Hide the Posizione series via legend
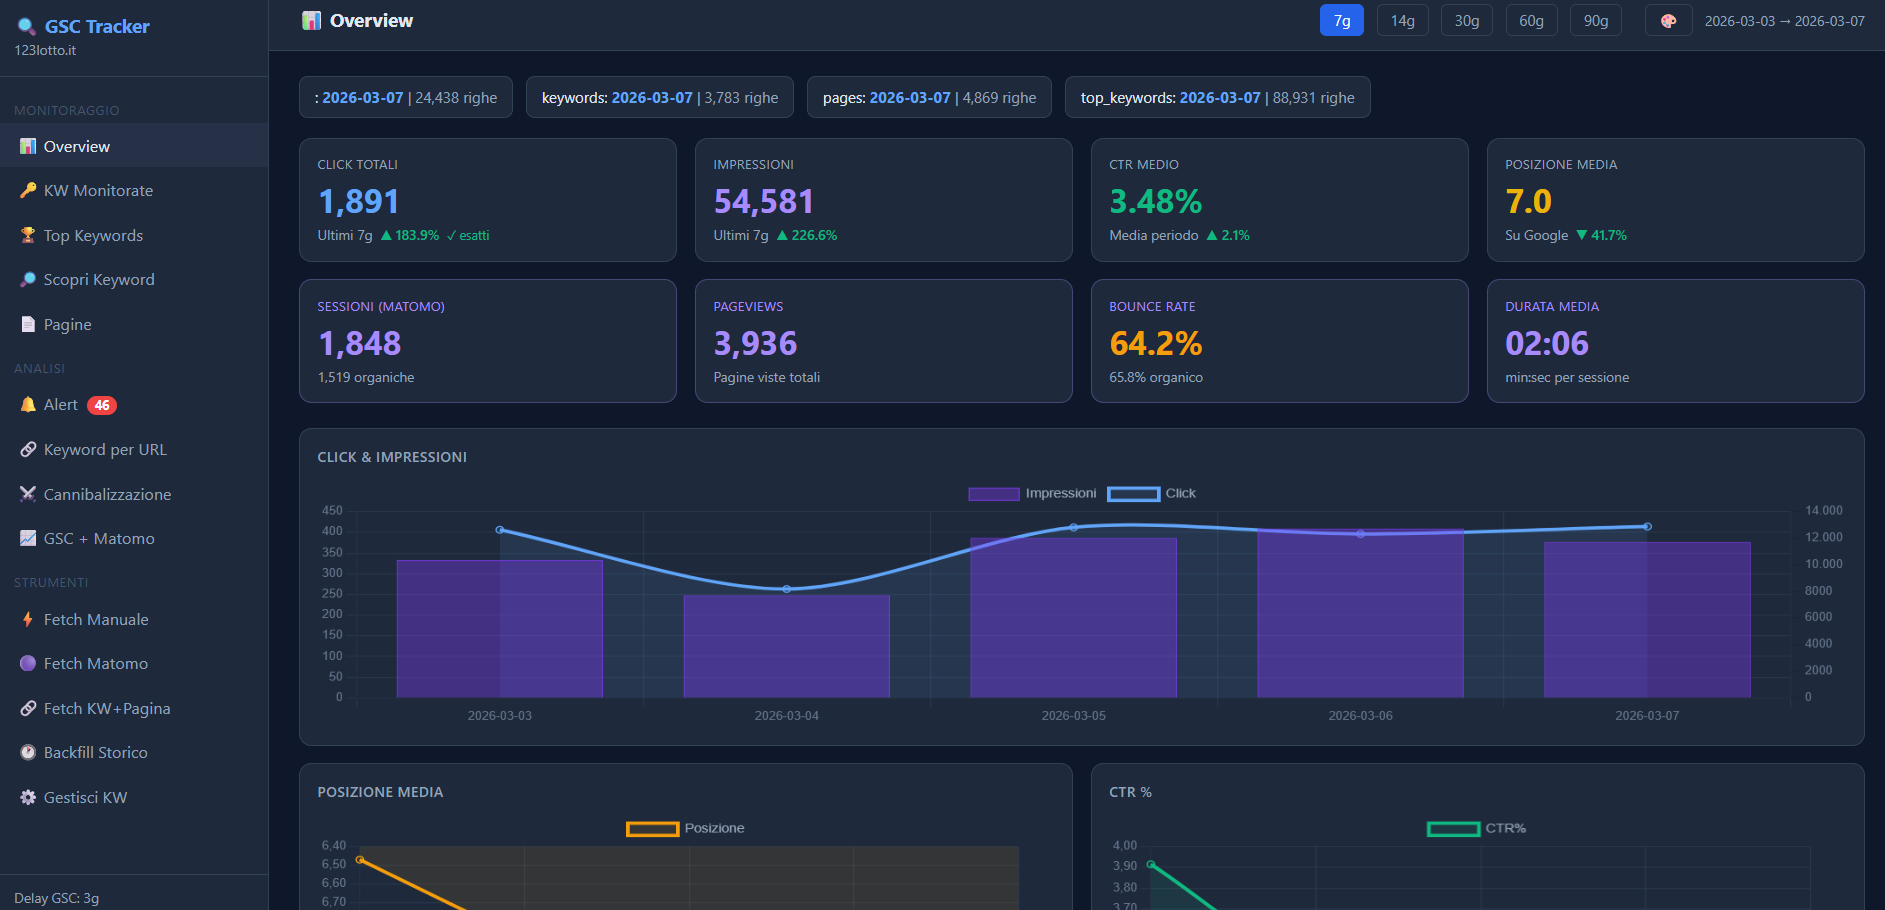The image size is (1885, 910). [685, 829]
